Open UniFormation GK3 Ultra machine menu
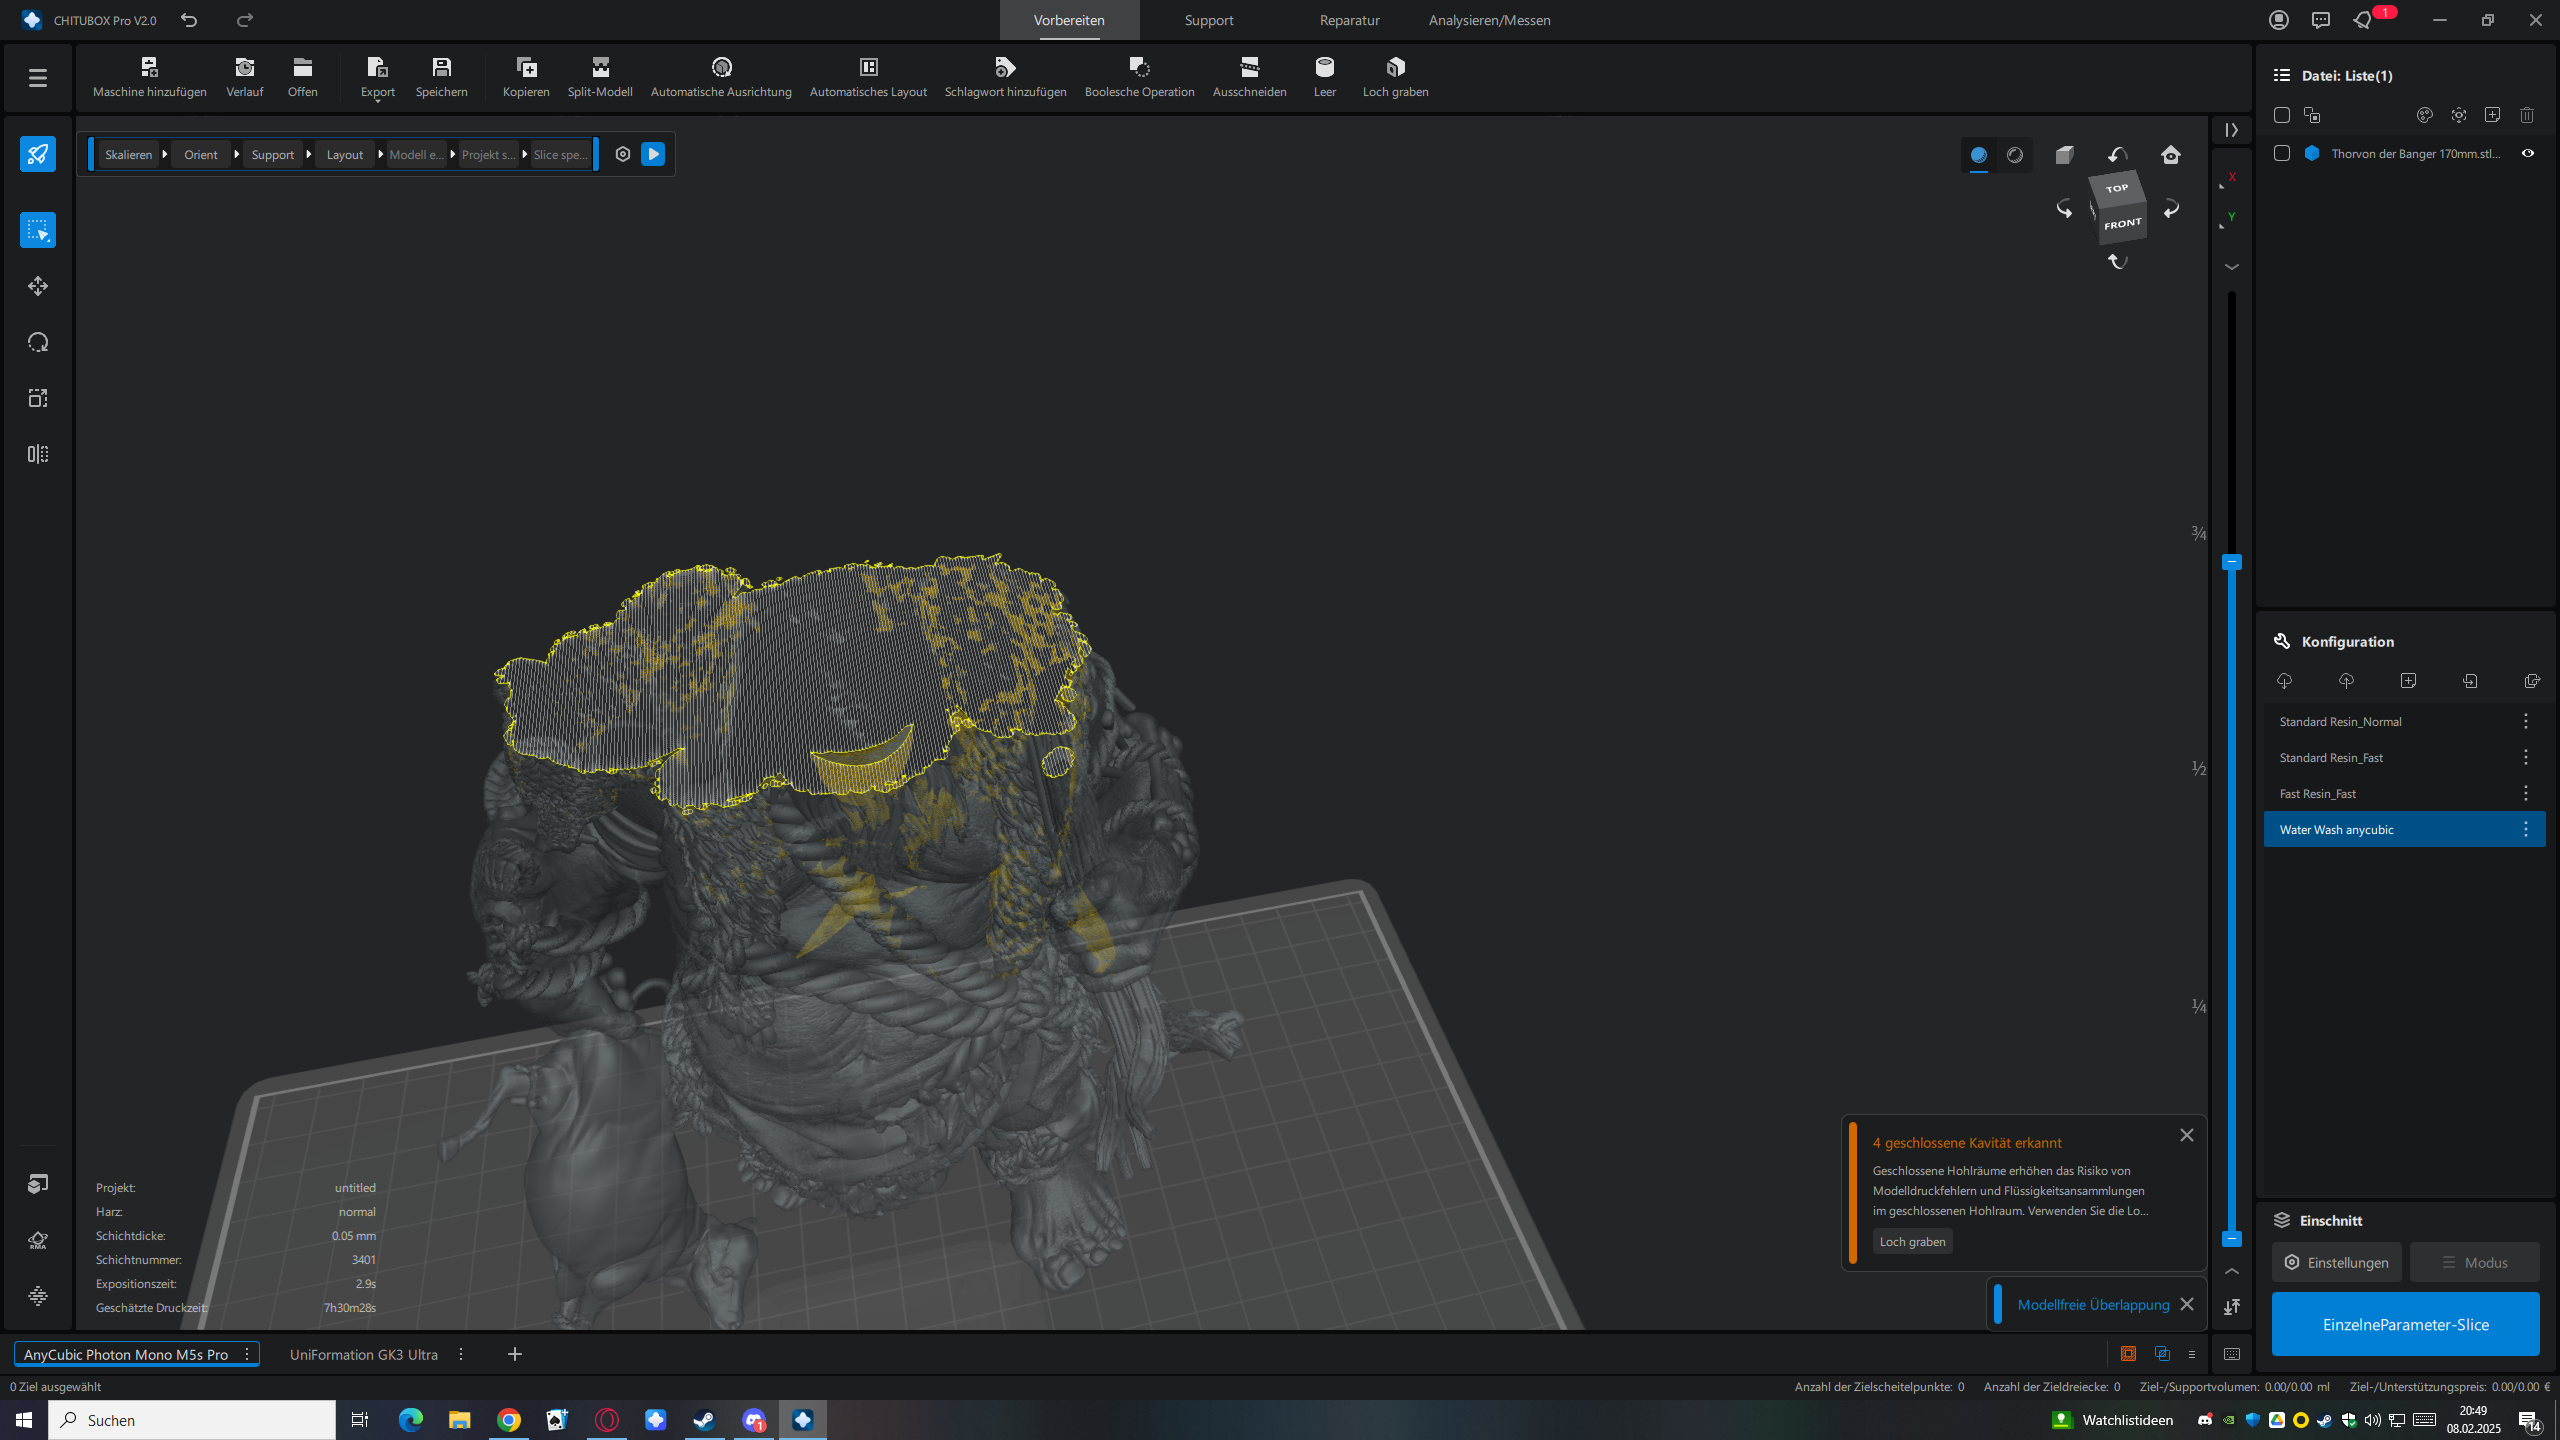2560x1440 pixels. [461, 1354]
